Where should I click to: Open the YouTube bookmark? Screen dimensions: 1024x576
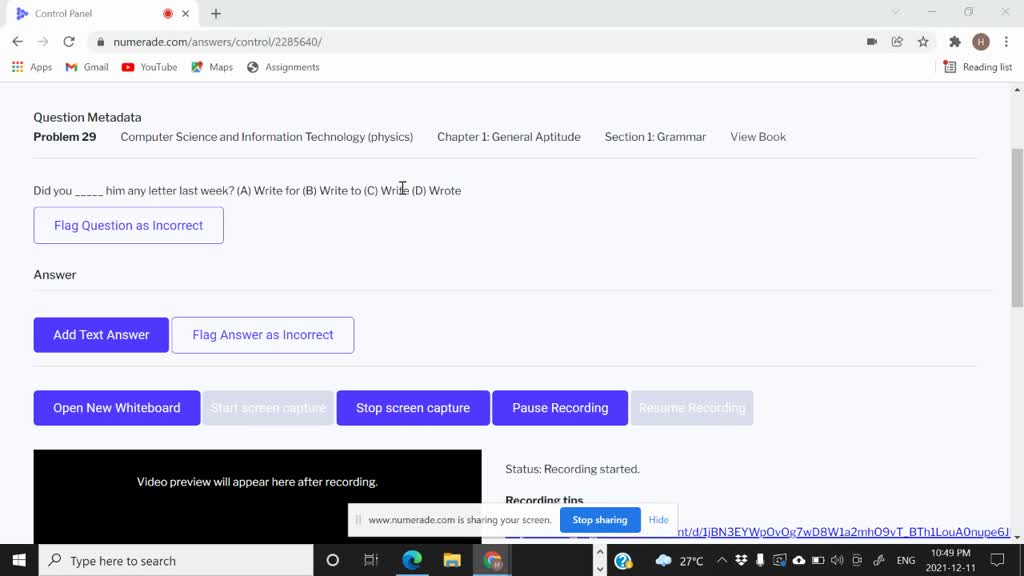pos(149,67)
